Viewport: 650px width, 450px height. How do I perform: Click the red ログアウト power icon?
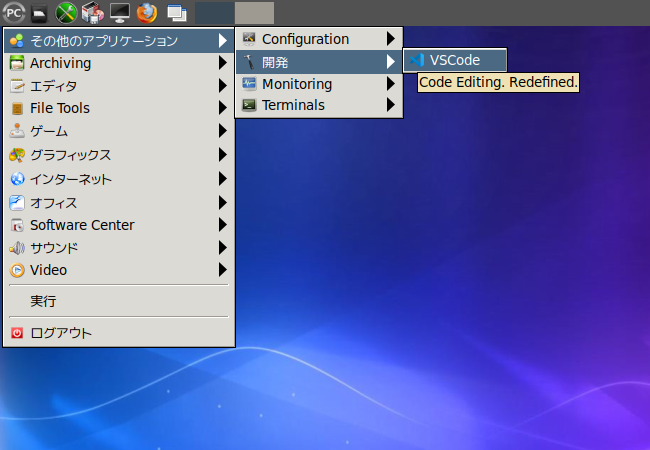coord(17,333)
